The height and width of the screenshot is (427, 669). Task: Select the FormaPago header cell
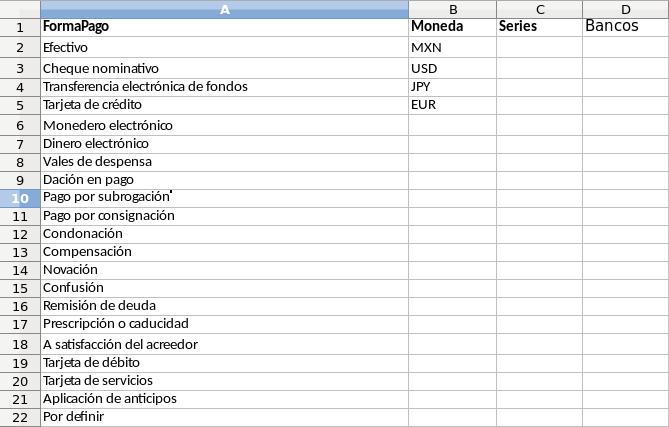click(224, 27)
